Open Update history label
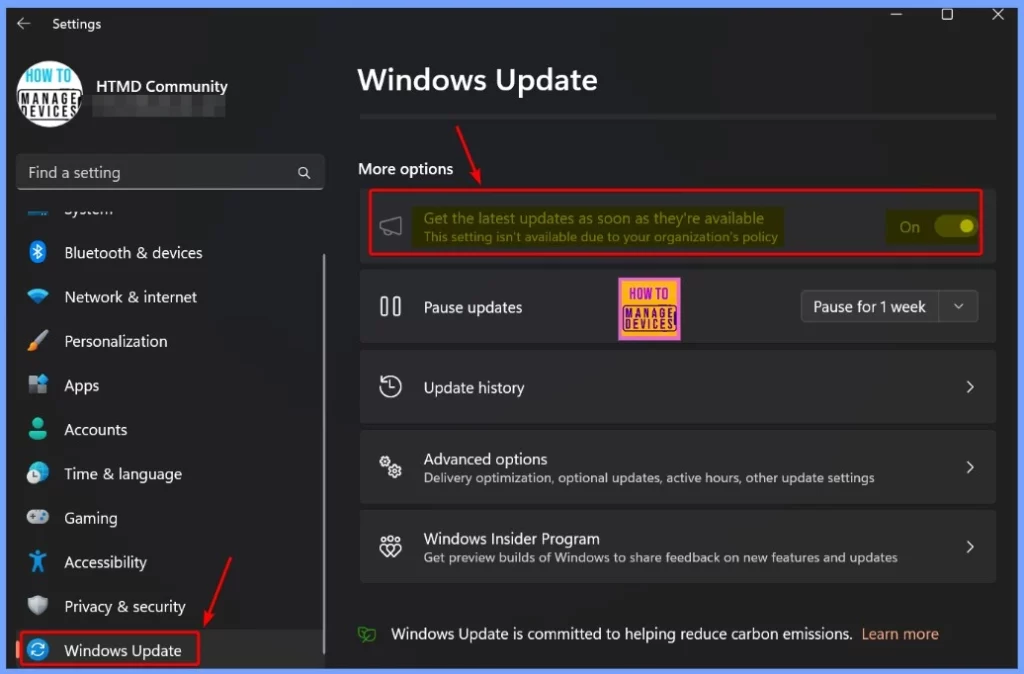Screen dimensions: 1024x674 pyautogui.click(x=473, y=388)
